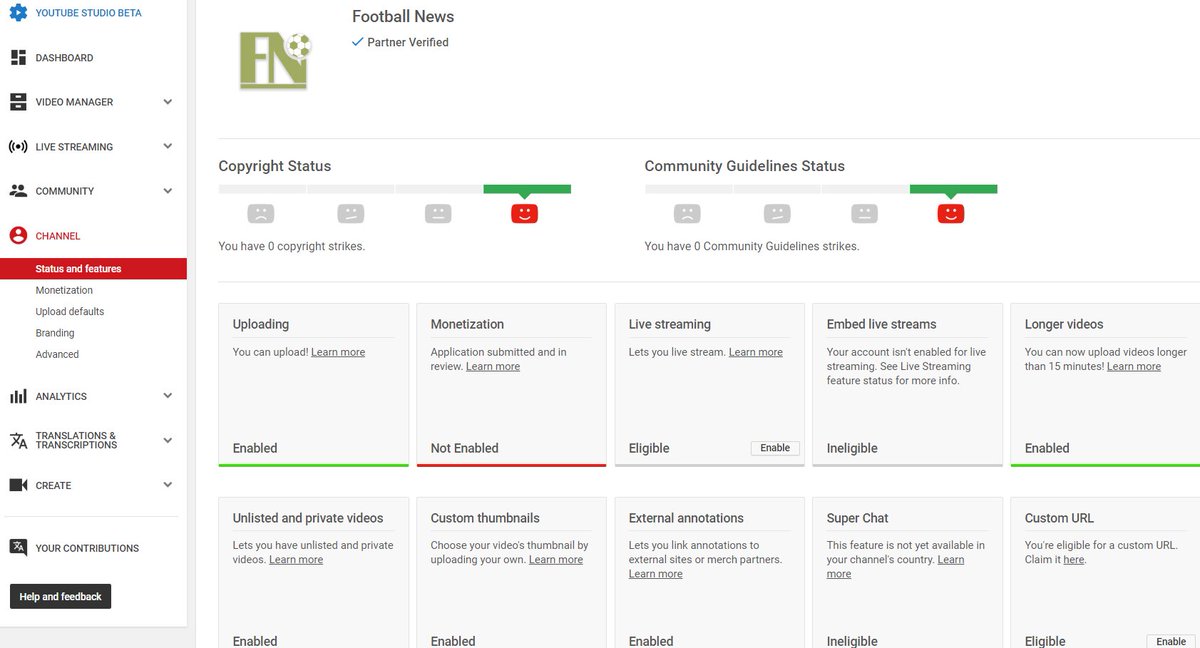Open Learn more link in Super Chat card
Image resolution: width=1200 pixels, height=648 pixels.
pos(896,567)
